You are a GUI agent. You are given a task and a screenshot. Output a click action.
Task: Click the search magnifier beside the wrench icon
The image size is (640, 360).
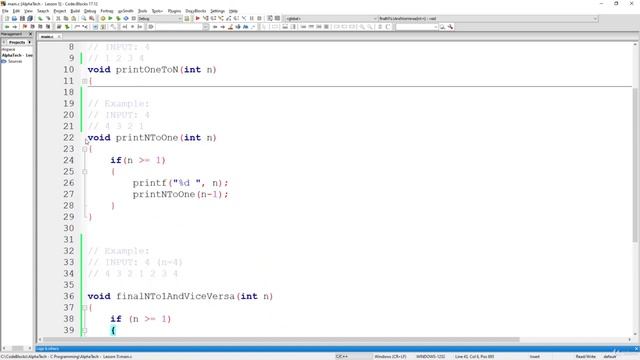[x=442, y=27]
